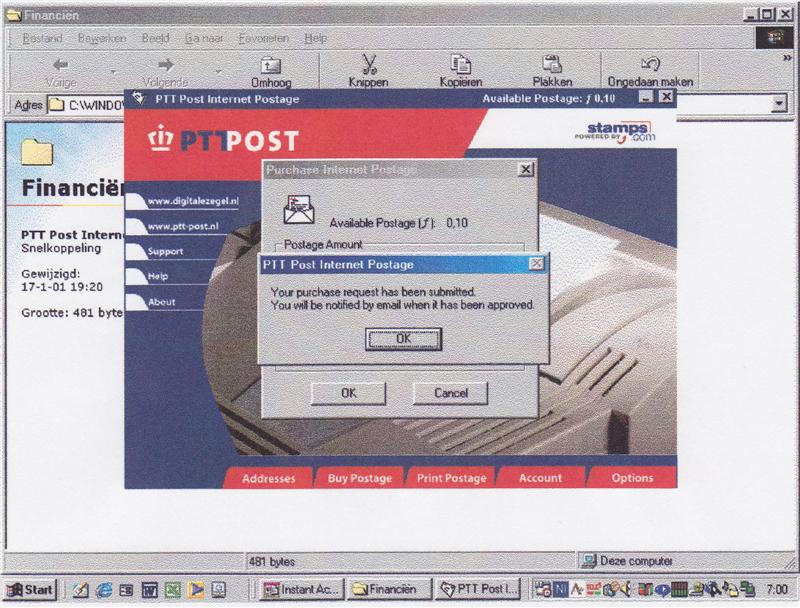Image resolution: width=800 pixels, height=608 pixels.
Task: Open Support in the PTT Post sidebar
Action: coord(165,251)
